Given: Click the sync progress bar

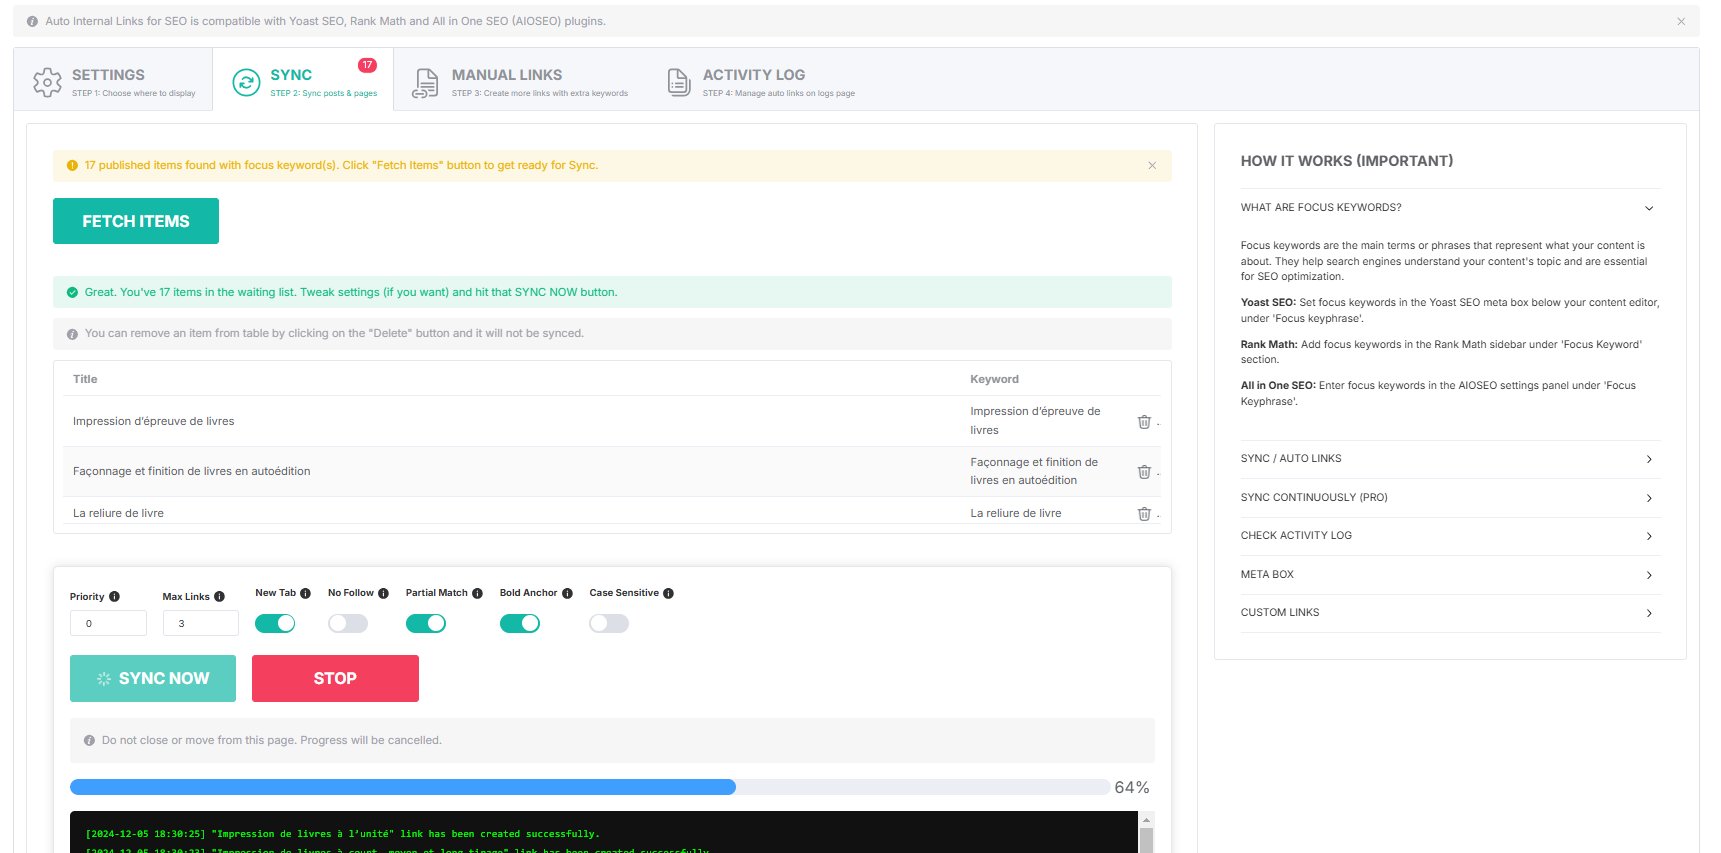Looking at the screenshot, I should point(590,787).
